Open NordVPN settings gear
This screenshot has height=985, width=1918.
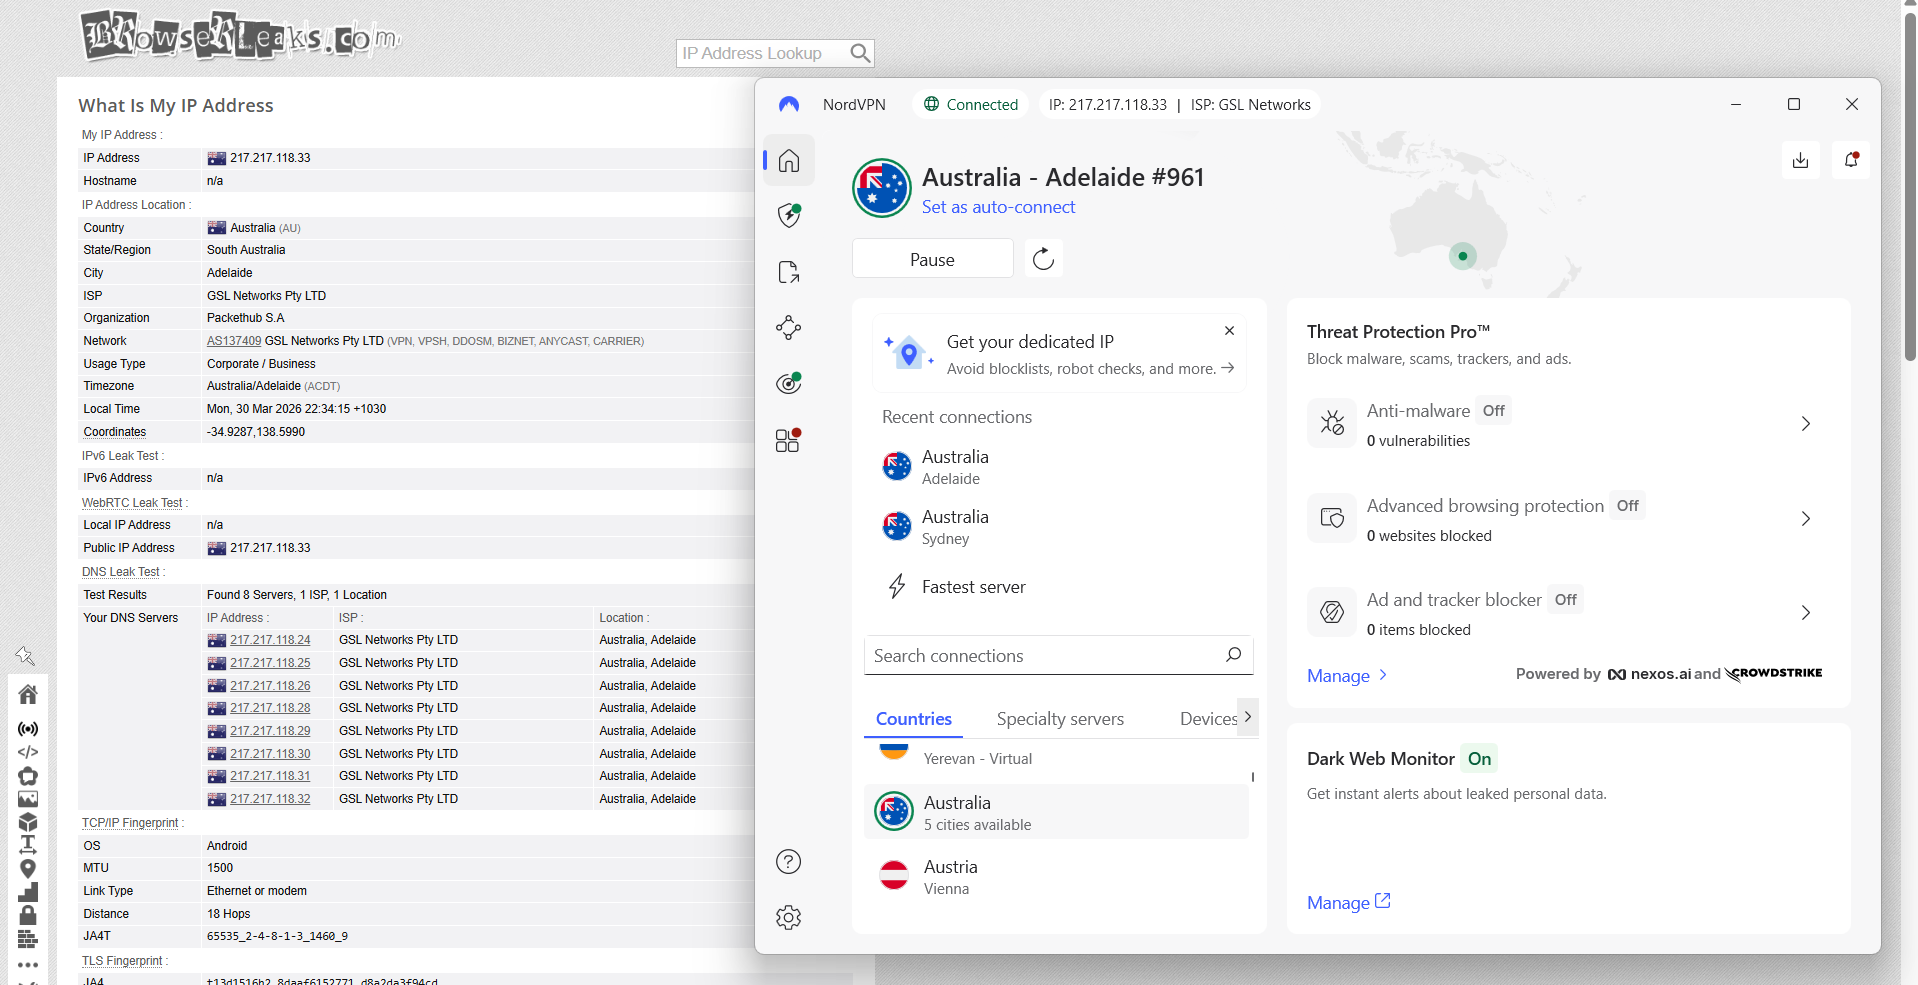788,917
